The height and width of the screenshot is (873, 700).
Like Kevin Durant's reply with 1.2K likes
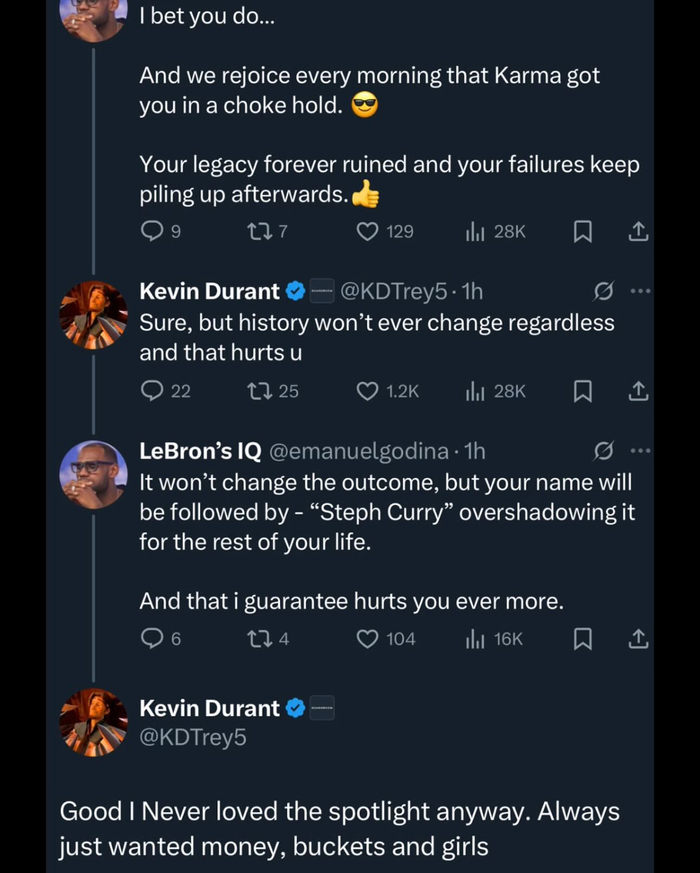tap(368, 391)
